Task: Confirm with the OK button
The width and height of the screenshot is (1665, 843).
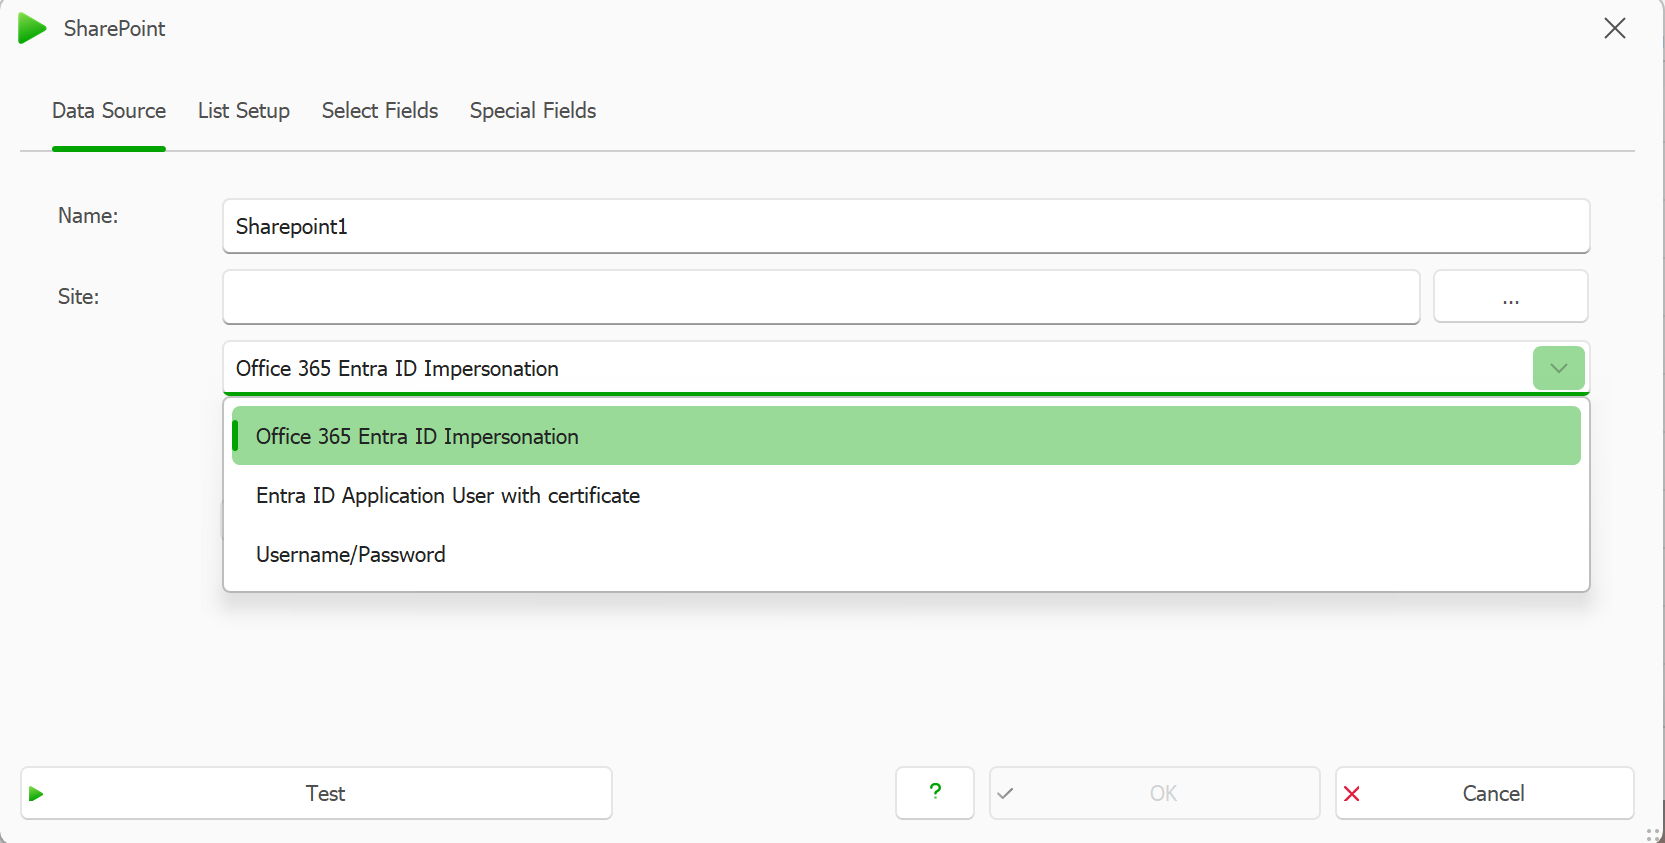Action: [x=1155, y=793]
